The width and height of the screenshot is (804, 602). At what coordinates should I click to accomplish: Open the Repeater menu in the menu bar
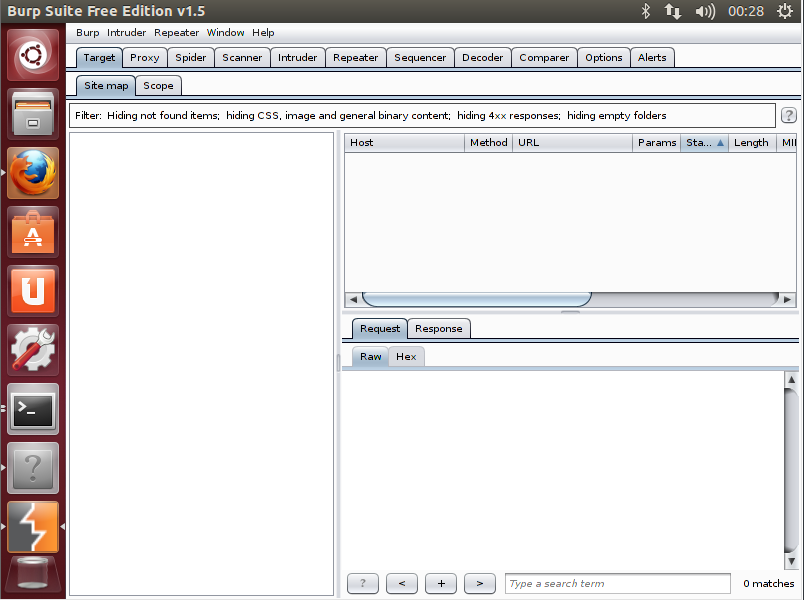pyautogui.click(x=176, y=33)
